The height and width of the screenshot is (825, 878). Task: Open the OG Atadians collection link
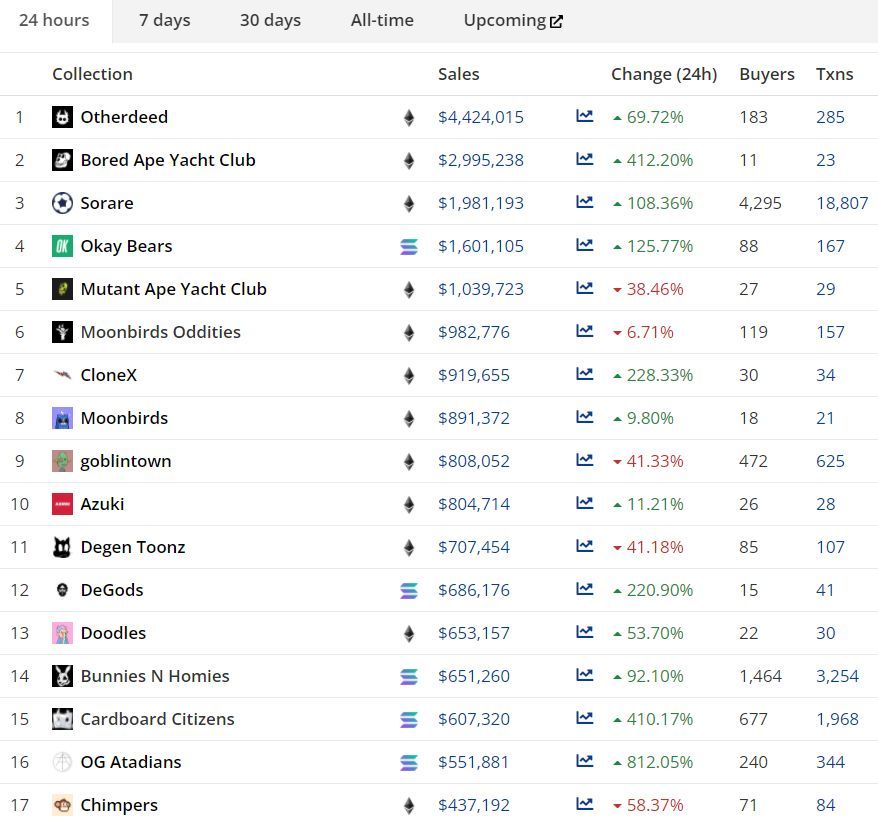click(131, 762)
